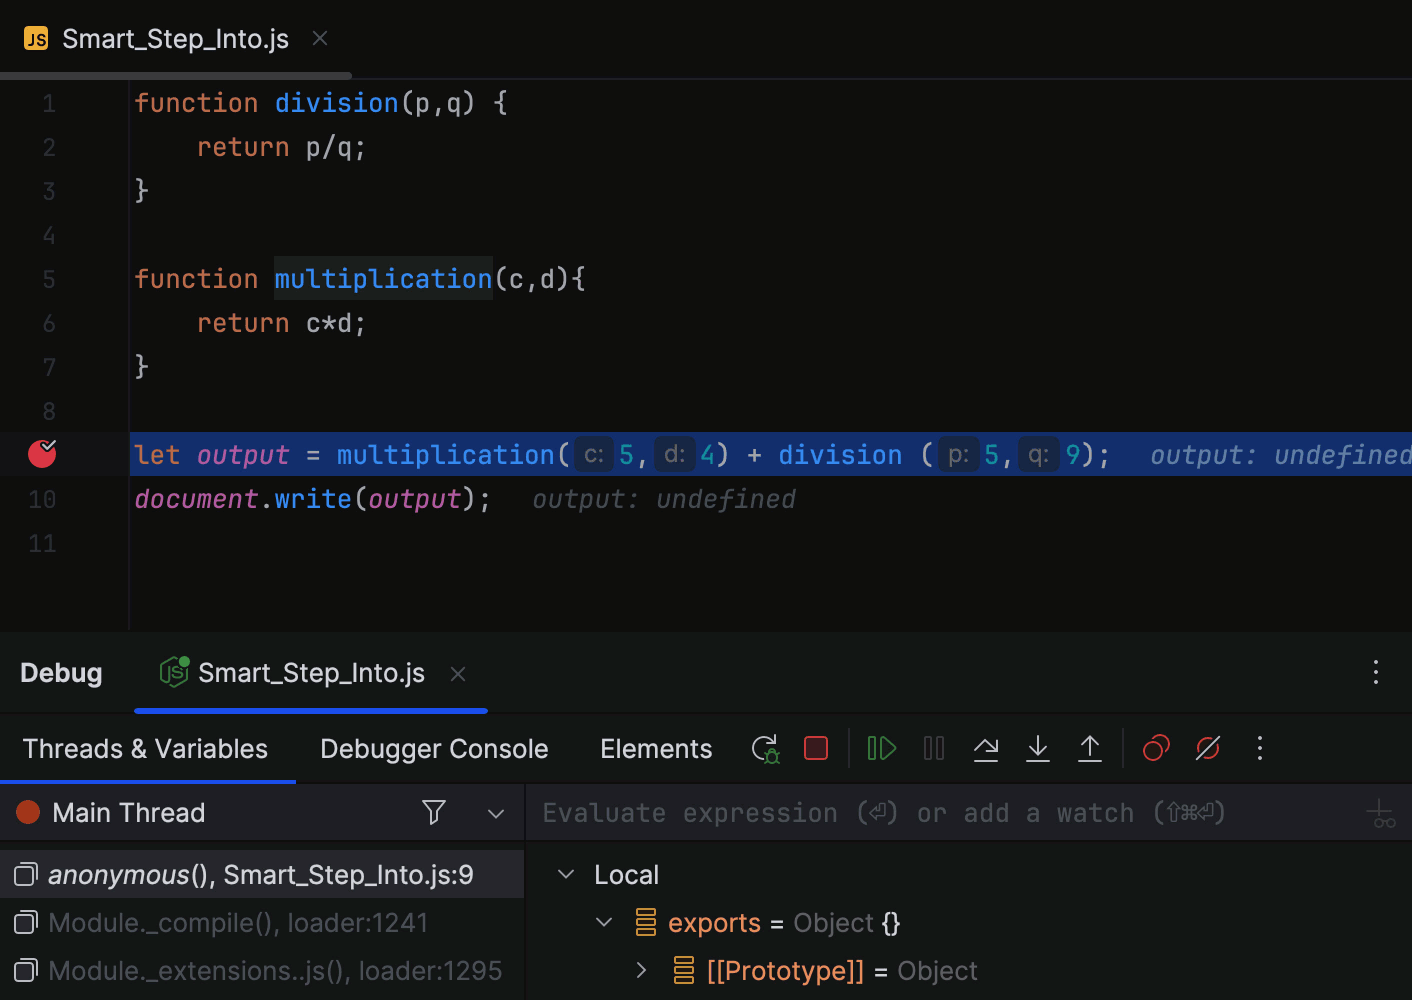Step out of the current frame

point(1090,748)
